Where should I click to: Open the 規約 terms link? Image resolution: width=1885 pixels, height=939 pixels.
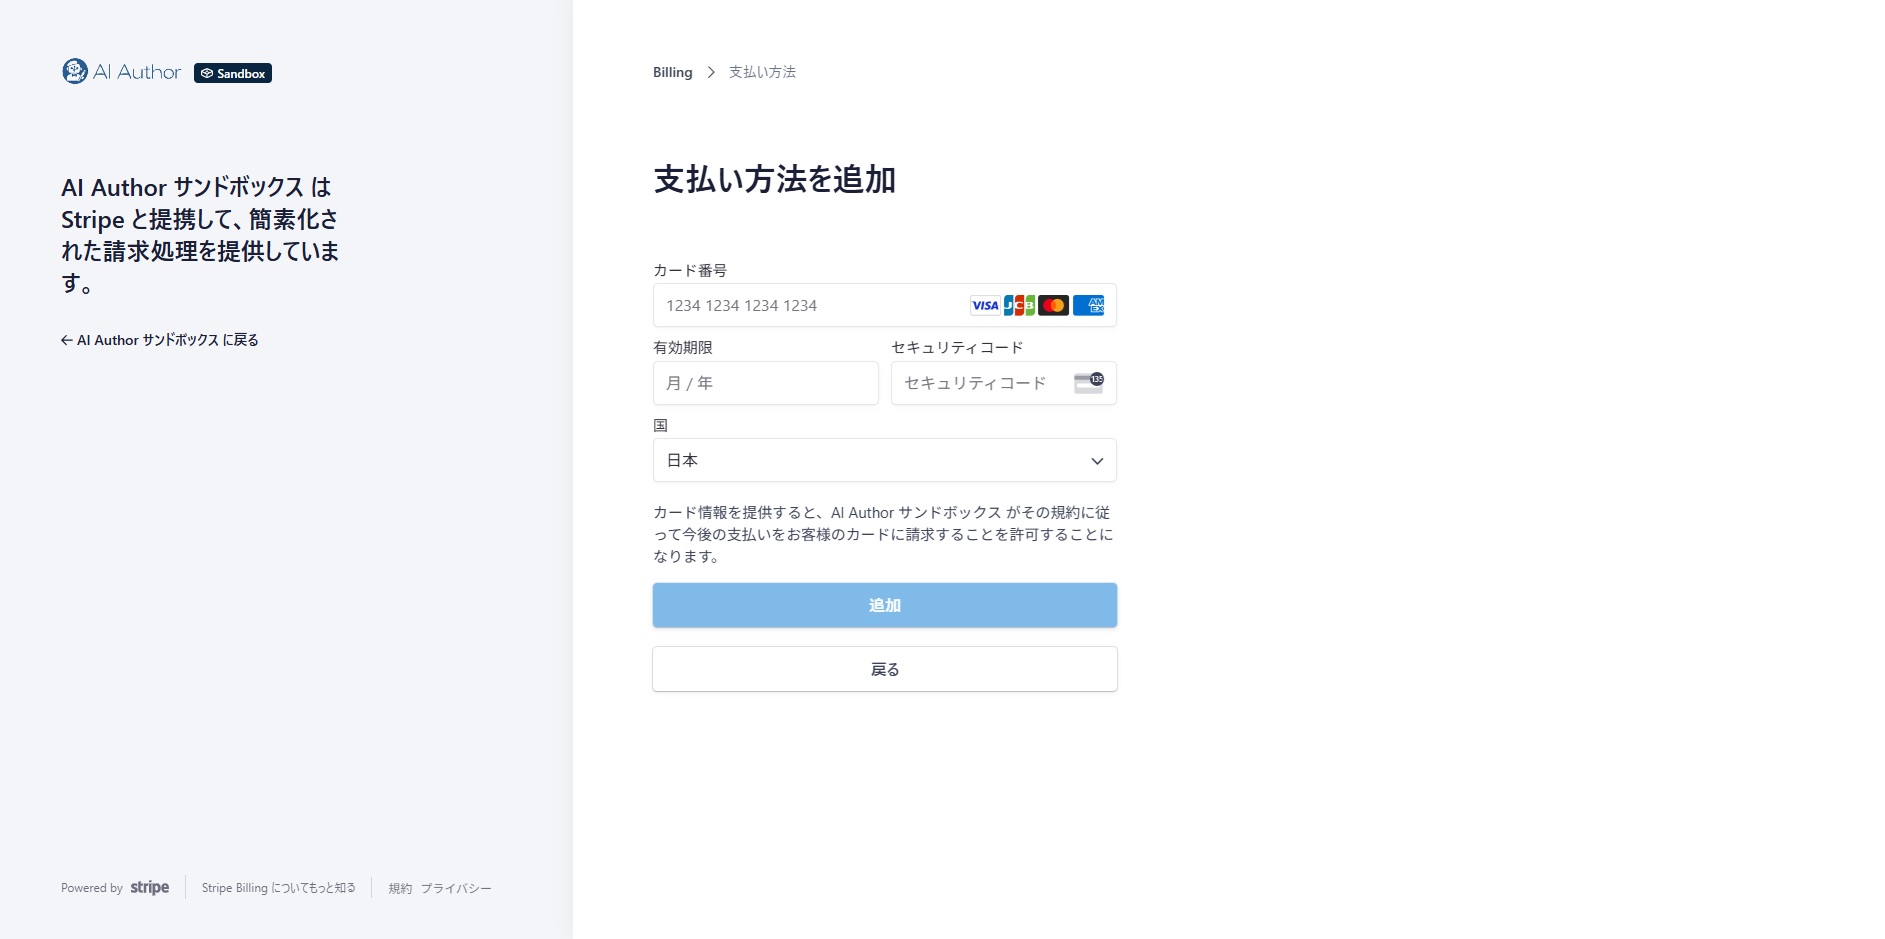point(400,888)
